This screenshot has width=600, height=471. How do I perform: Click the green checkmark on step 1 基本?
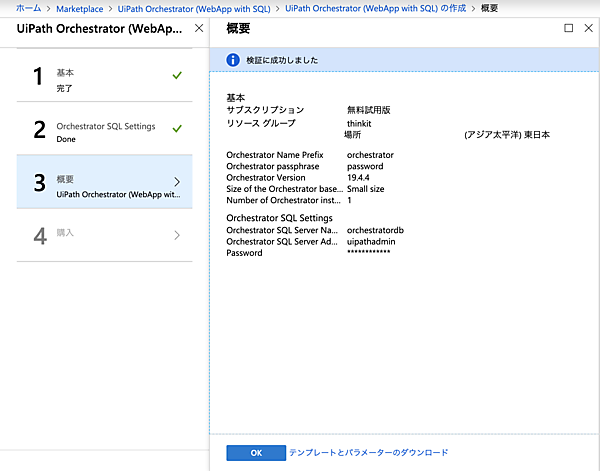tap(177, 75)
